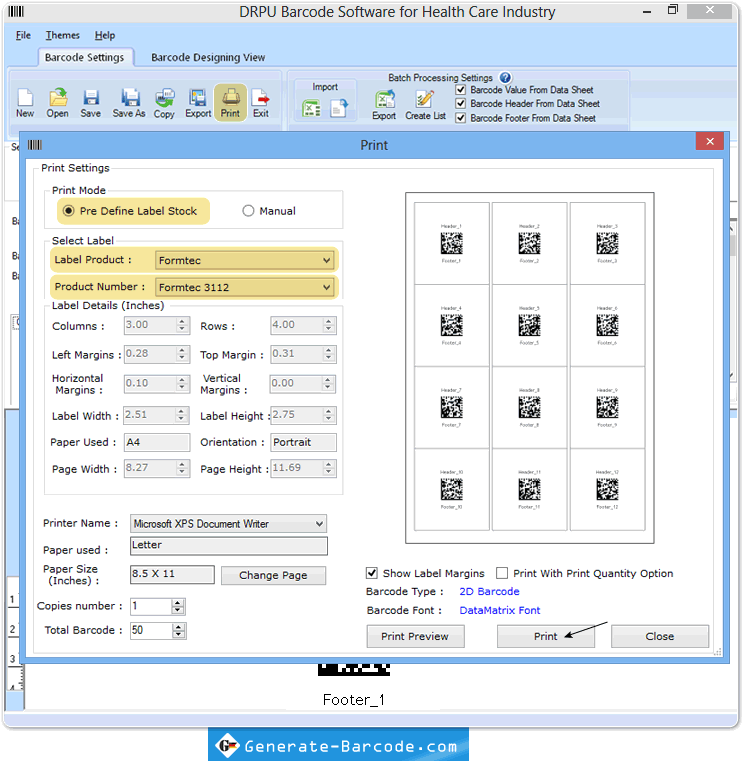Click the Header_5 label in preview
744x761 pixels.
pyautogui.click(x=529, y=308)
